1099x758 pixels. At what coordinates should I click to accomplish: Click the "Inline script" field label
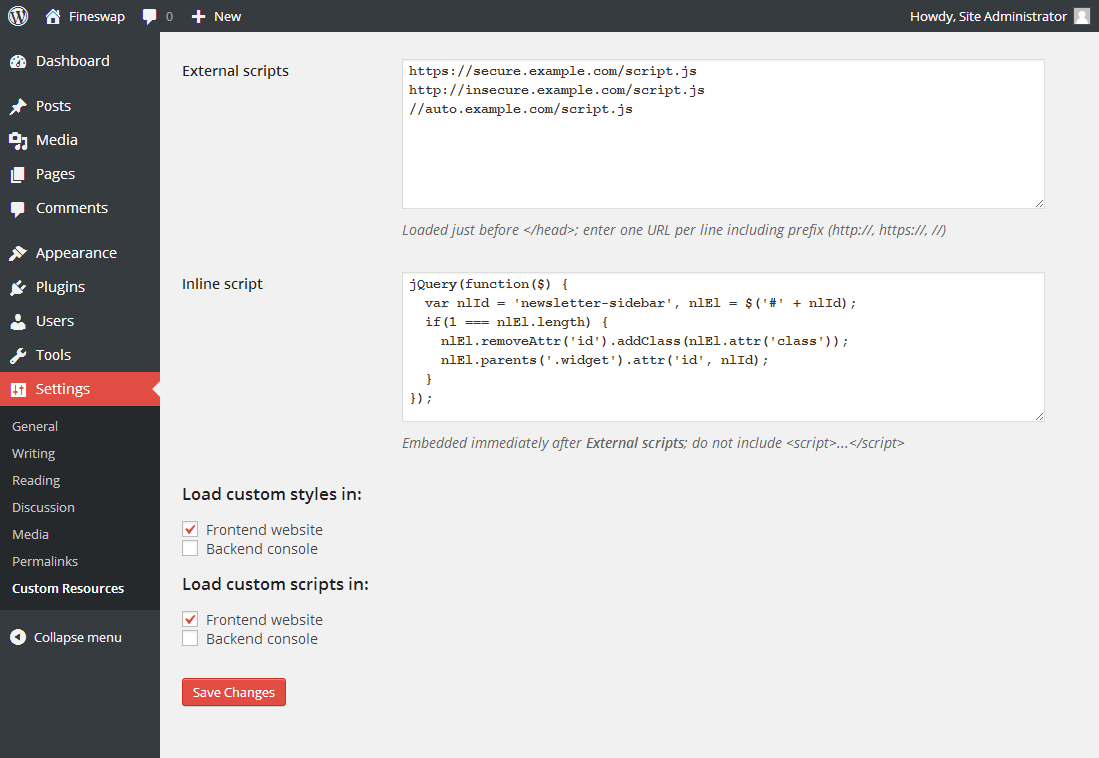tap(222, 284)
